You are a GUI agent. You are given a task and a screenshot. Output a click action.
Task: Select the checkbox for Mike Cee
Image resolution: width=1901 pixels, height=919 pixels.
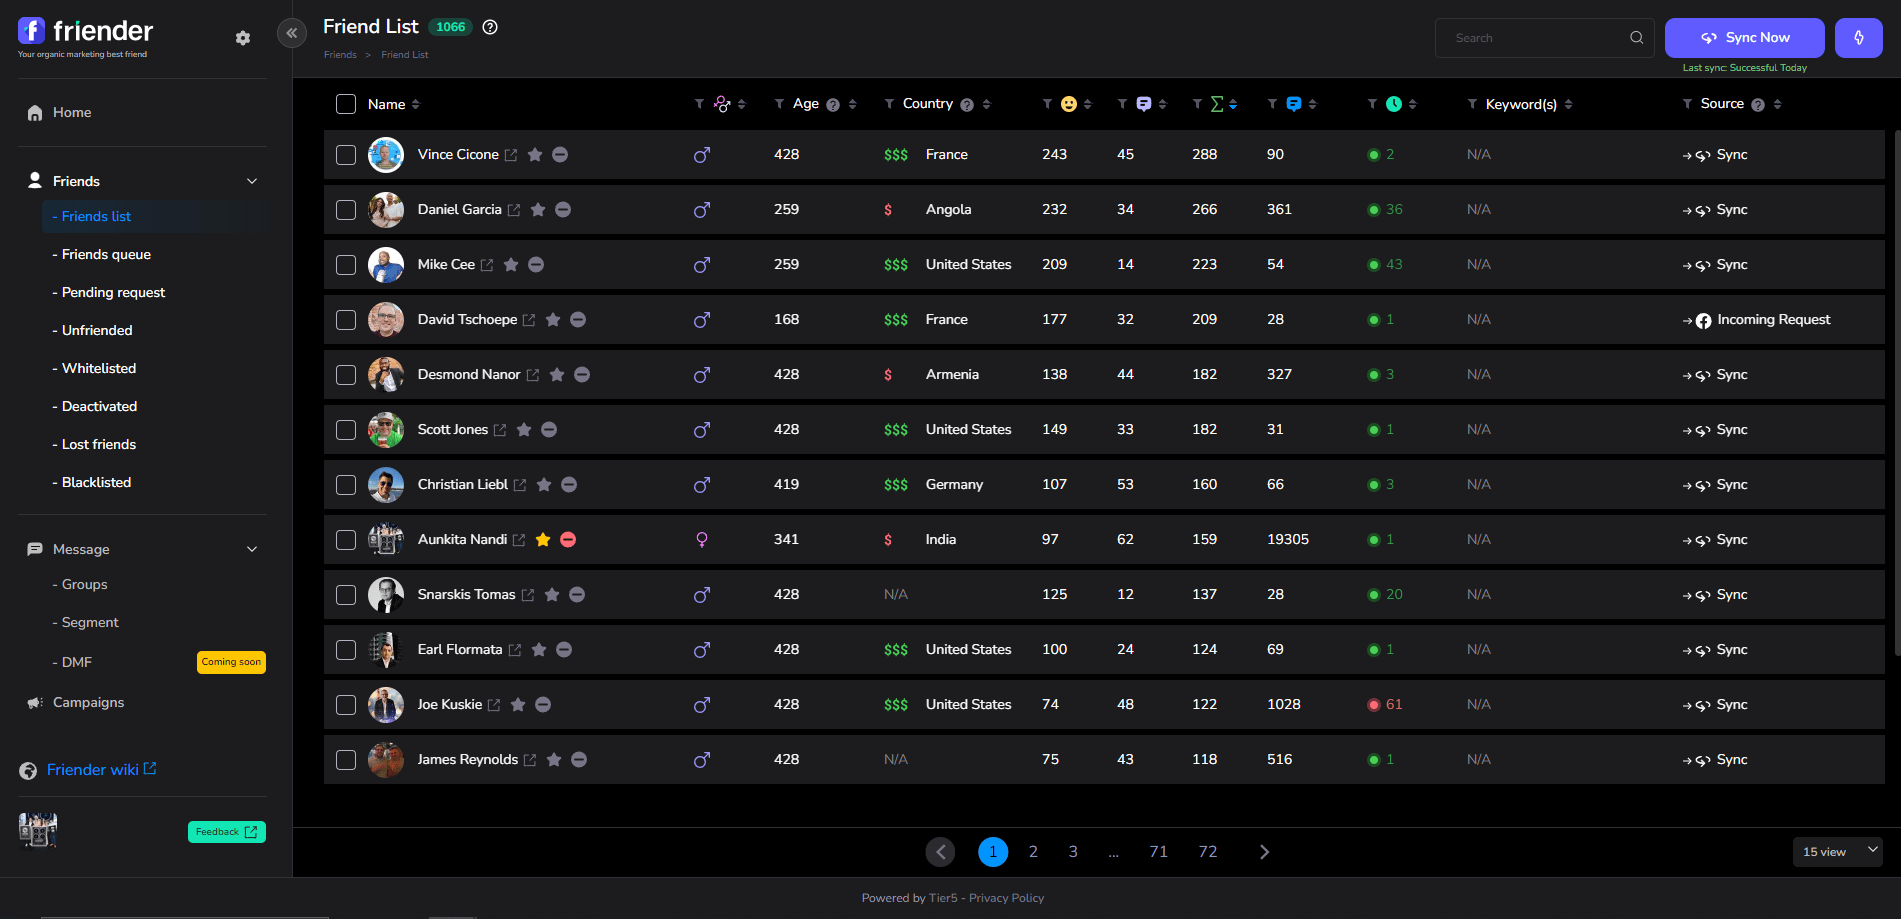click(x=346, y=265)
